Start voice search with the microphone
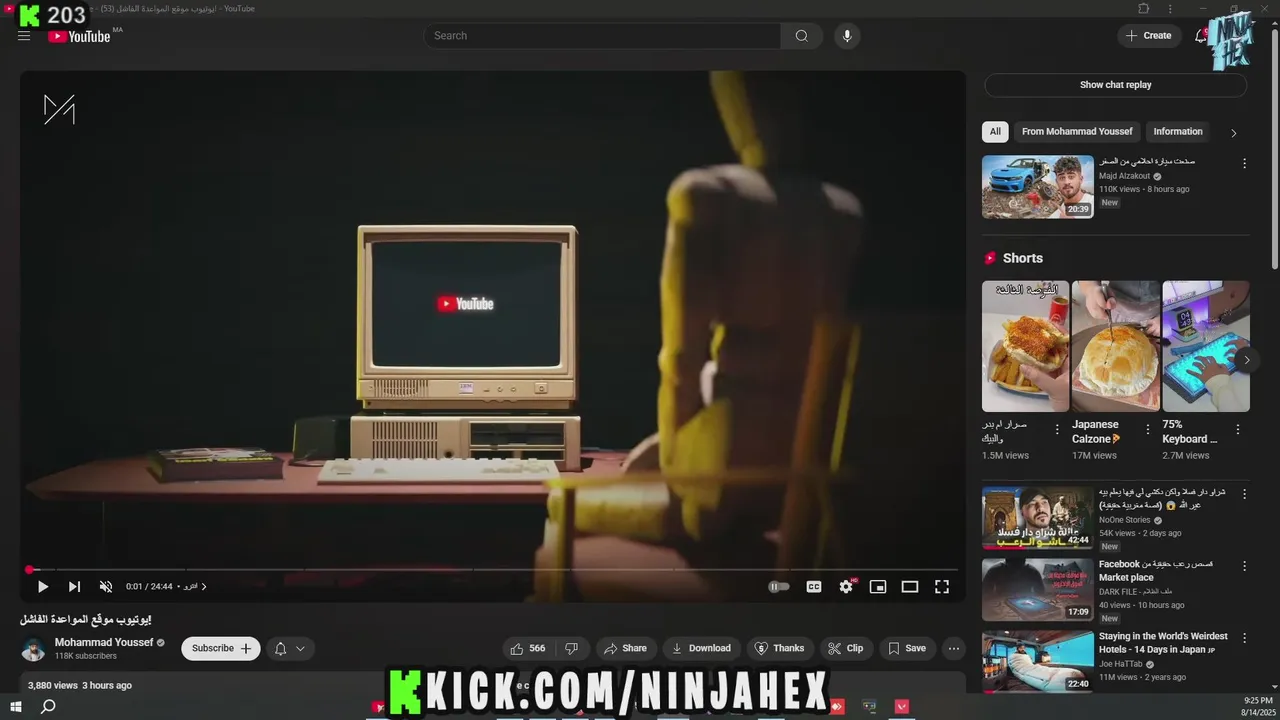The image size is (1280, 720). click(x=847, y=36)
